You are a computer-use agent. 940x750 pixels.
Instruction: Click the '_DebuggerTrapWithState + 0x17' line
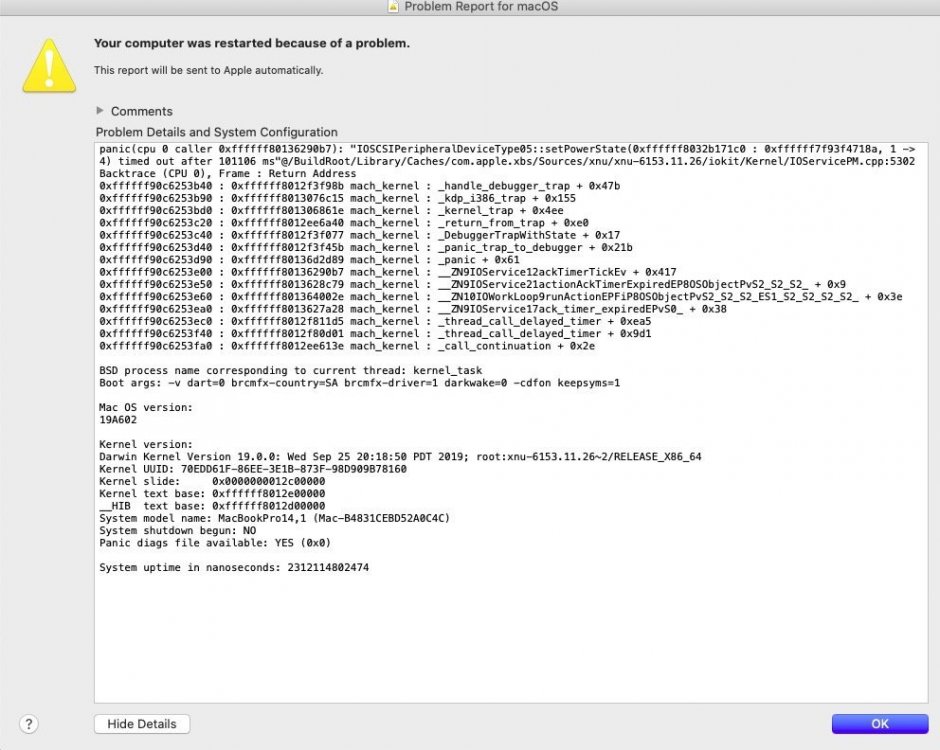[x=360, y=235]
